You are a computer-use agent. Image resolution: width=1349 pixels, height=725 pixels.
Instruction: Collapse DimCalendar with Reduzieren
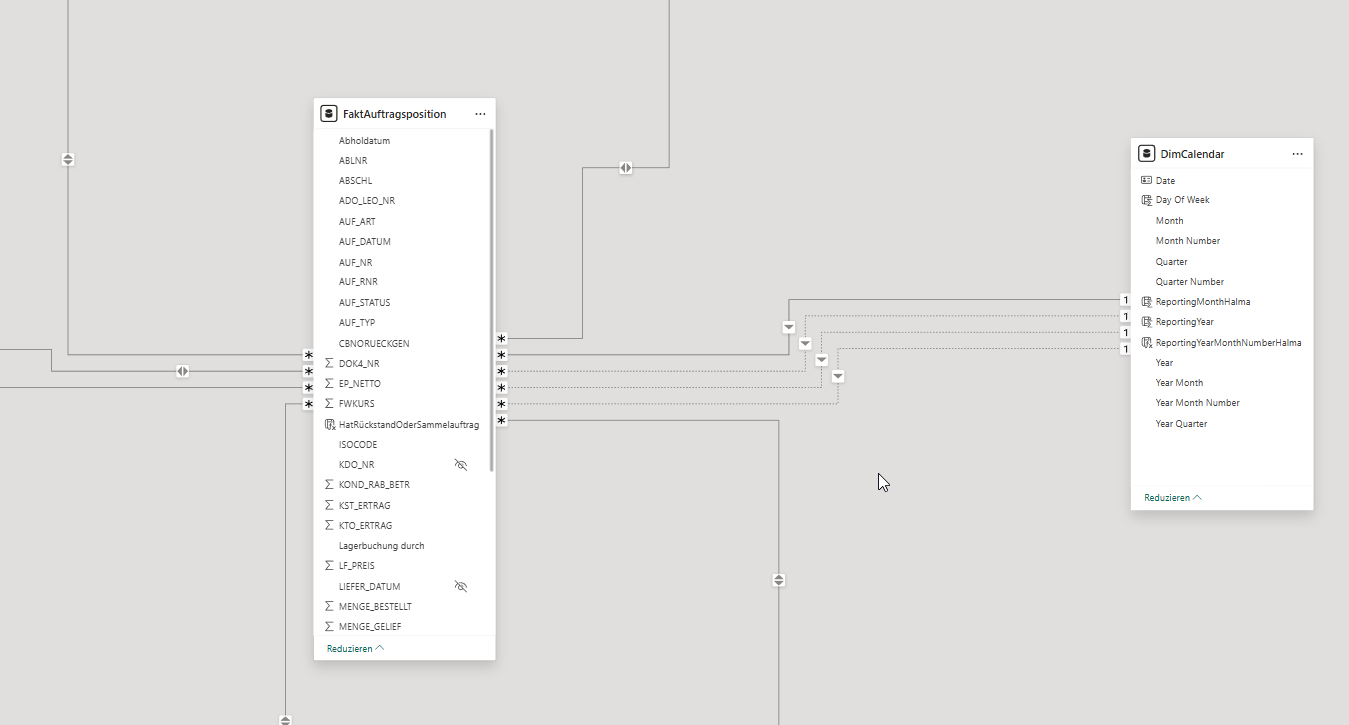pos(1173,497)
